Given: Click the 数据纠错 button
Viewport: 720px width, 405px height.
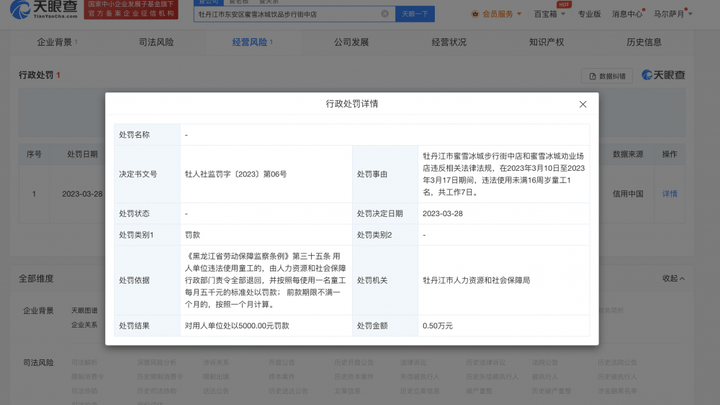Looking at the screenshot, I should 608,76.
